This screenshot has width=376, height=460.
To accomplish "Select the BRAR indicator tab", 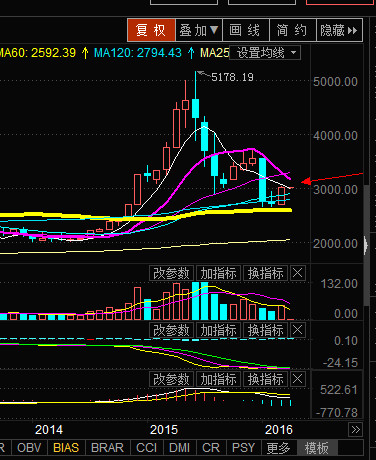I will [x=107, y=448].
